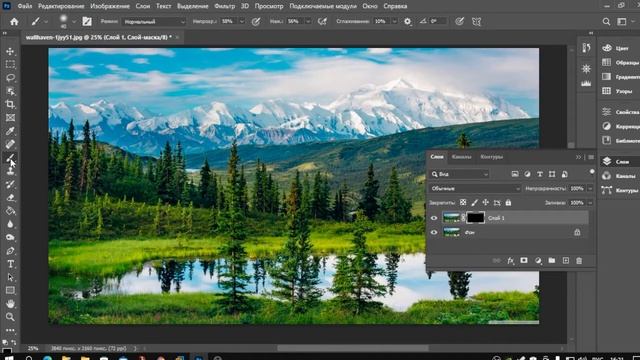This screenshot has height=360, width=640.
Task: Select the Rectangular Marquee tool
Action: [10, 64]
